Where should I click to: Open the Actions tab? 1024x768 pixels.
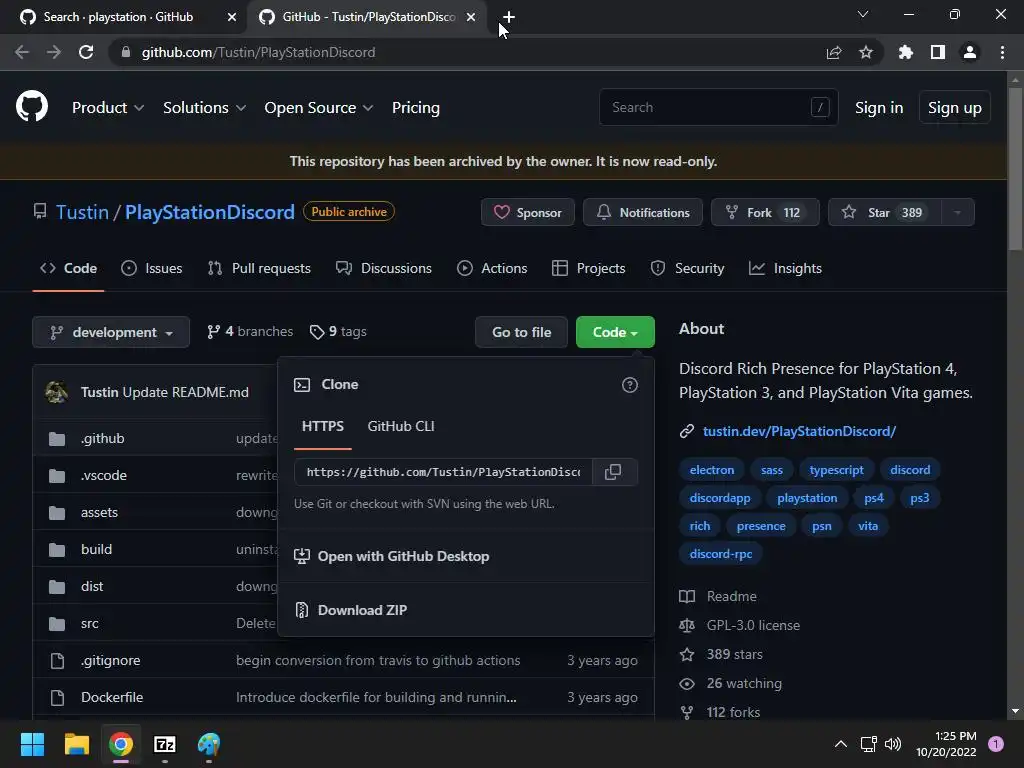click(492, 268)
